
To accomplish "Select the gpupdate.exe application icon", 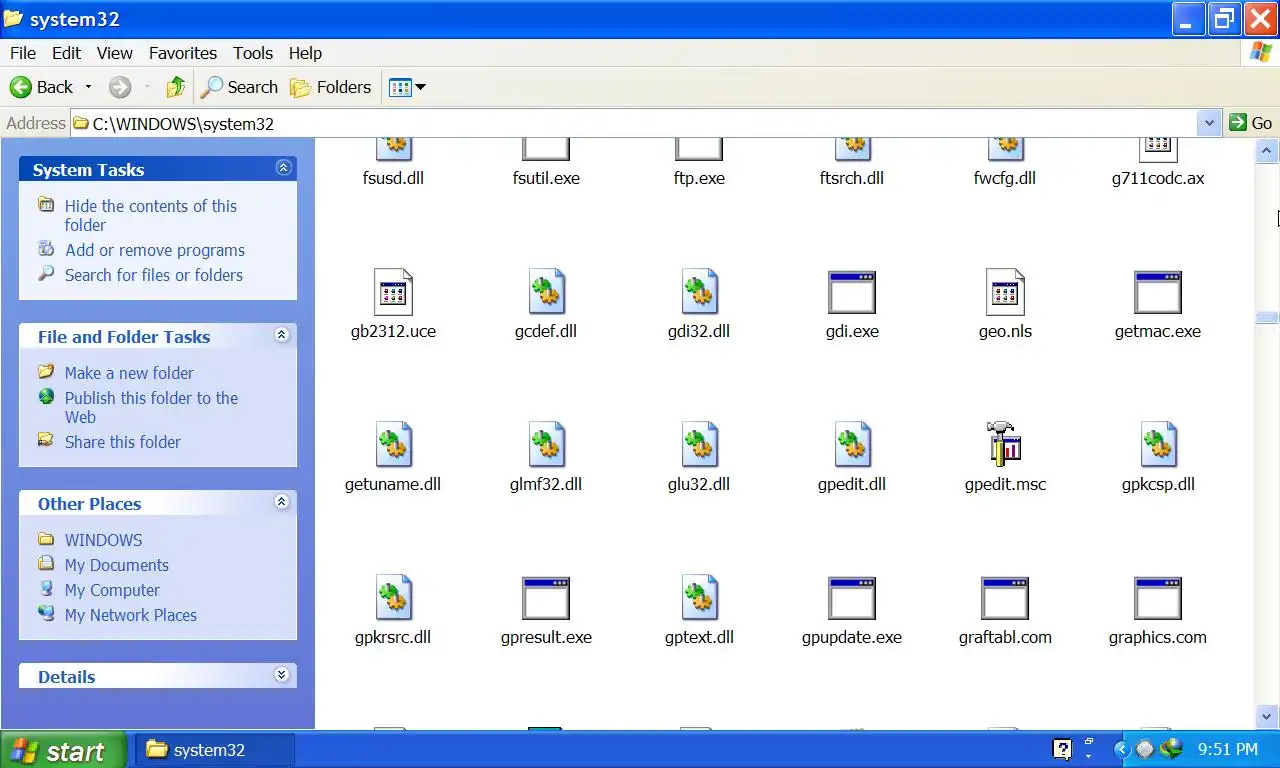I will (x=852, y=598).
